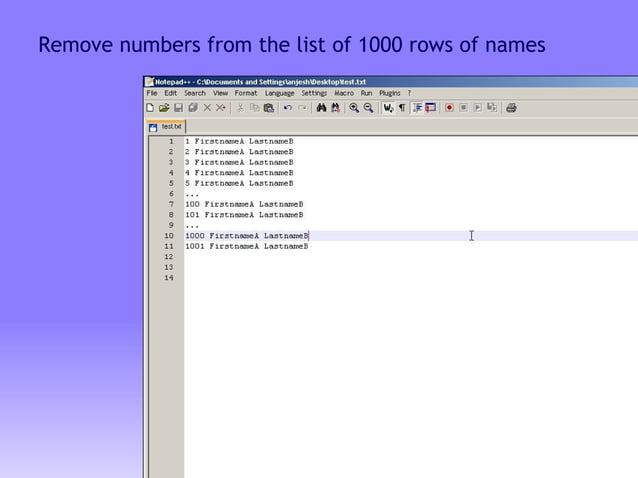Open the Plugins menu
638x478 pixels.
[x=389, y=93]
